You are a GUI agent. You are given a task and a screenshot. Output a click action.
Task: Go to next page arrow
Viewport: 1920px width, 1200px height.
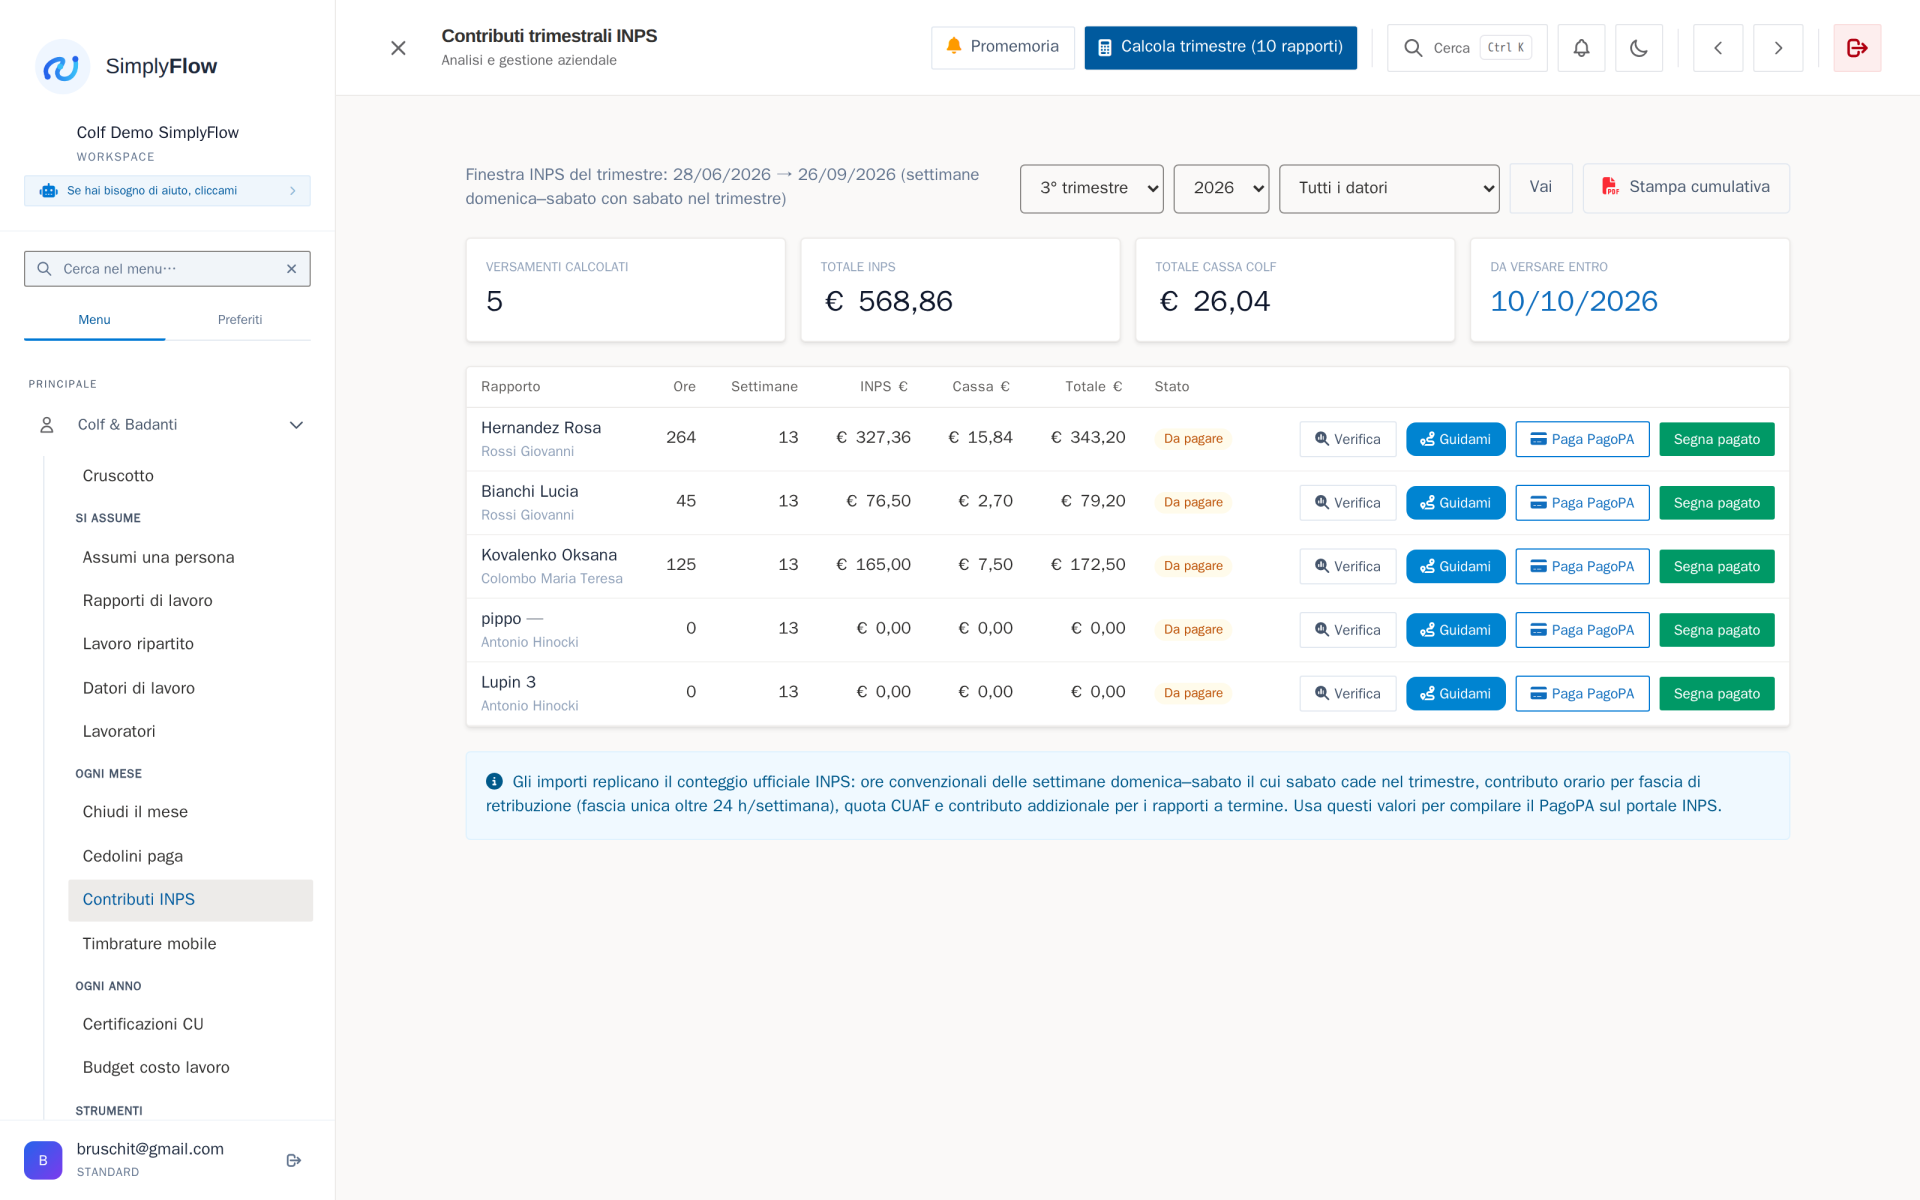(1778, 48)
